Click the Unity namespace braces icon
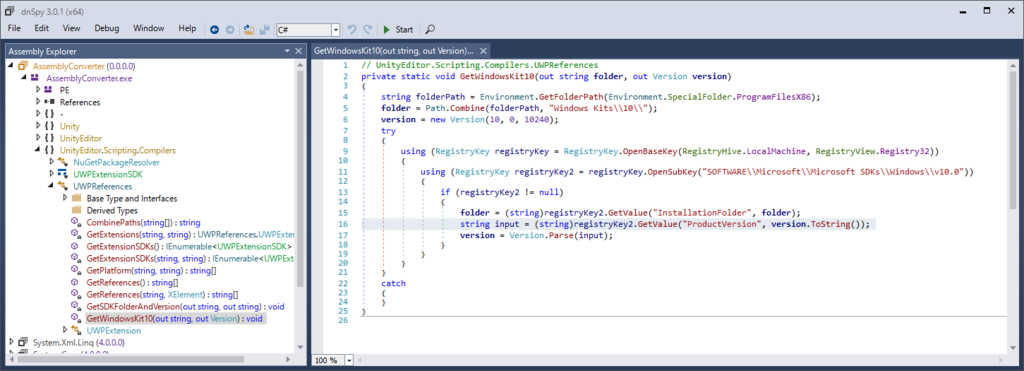Image resolution: width=1024 pixels, height=371 pixels. point(49,126)
